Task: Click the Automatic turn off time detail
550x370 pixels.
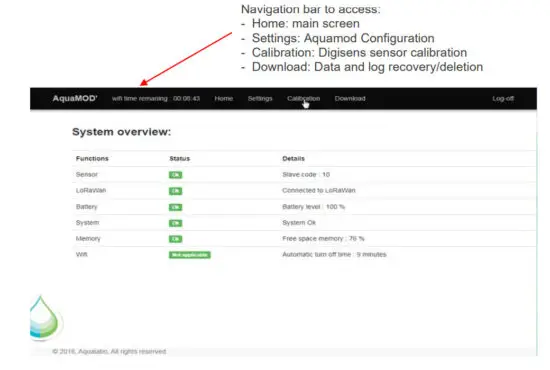Action: (x=334, y=254)
